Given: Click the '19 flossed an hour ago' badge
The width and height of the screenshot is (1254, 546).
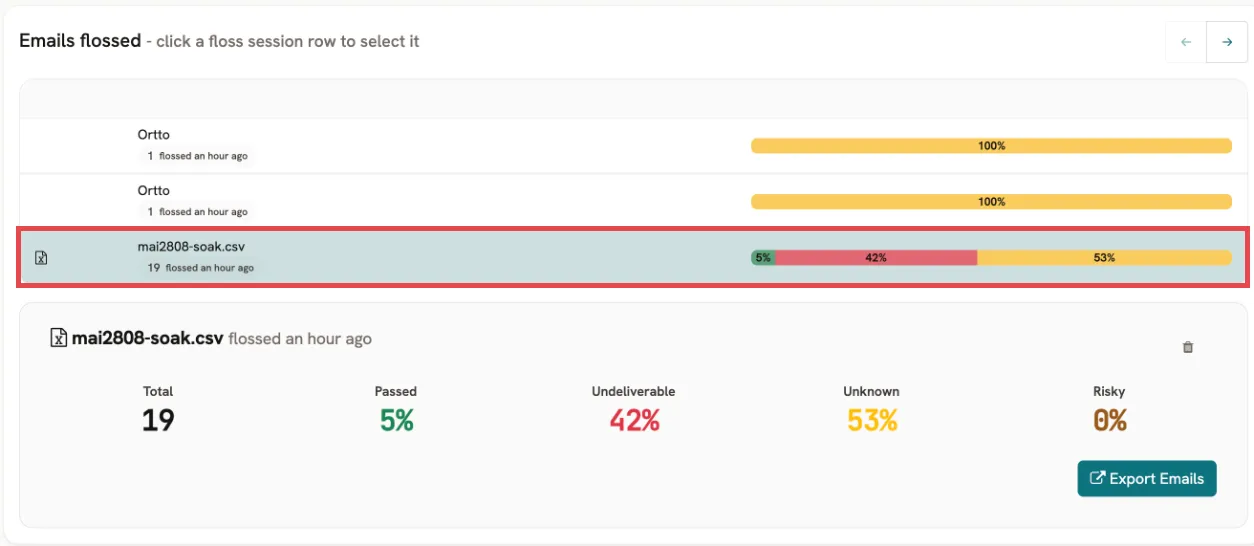Looking at the screenshot, I should pos(200,268).
